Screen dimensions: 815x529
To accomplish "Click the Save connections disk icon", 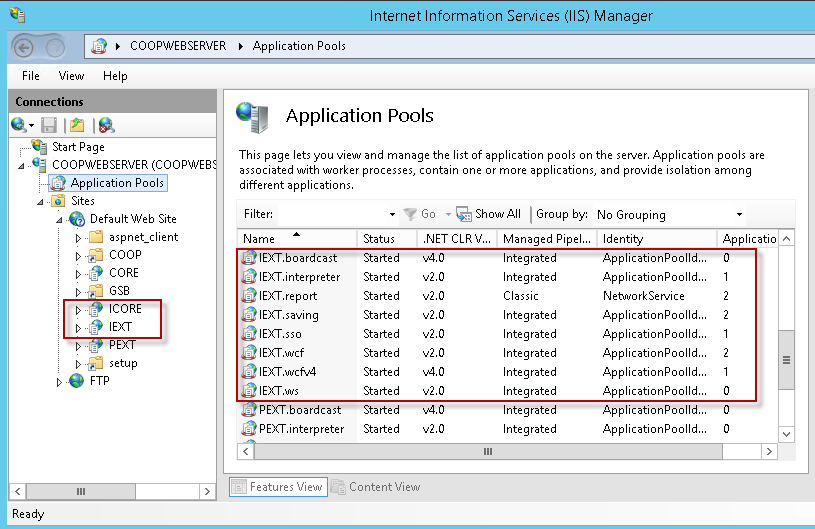I will tap(49, 125).
